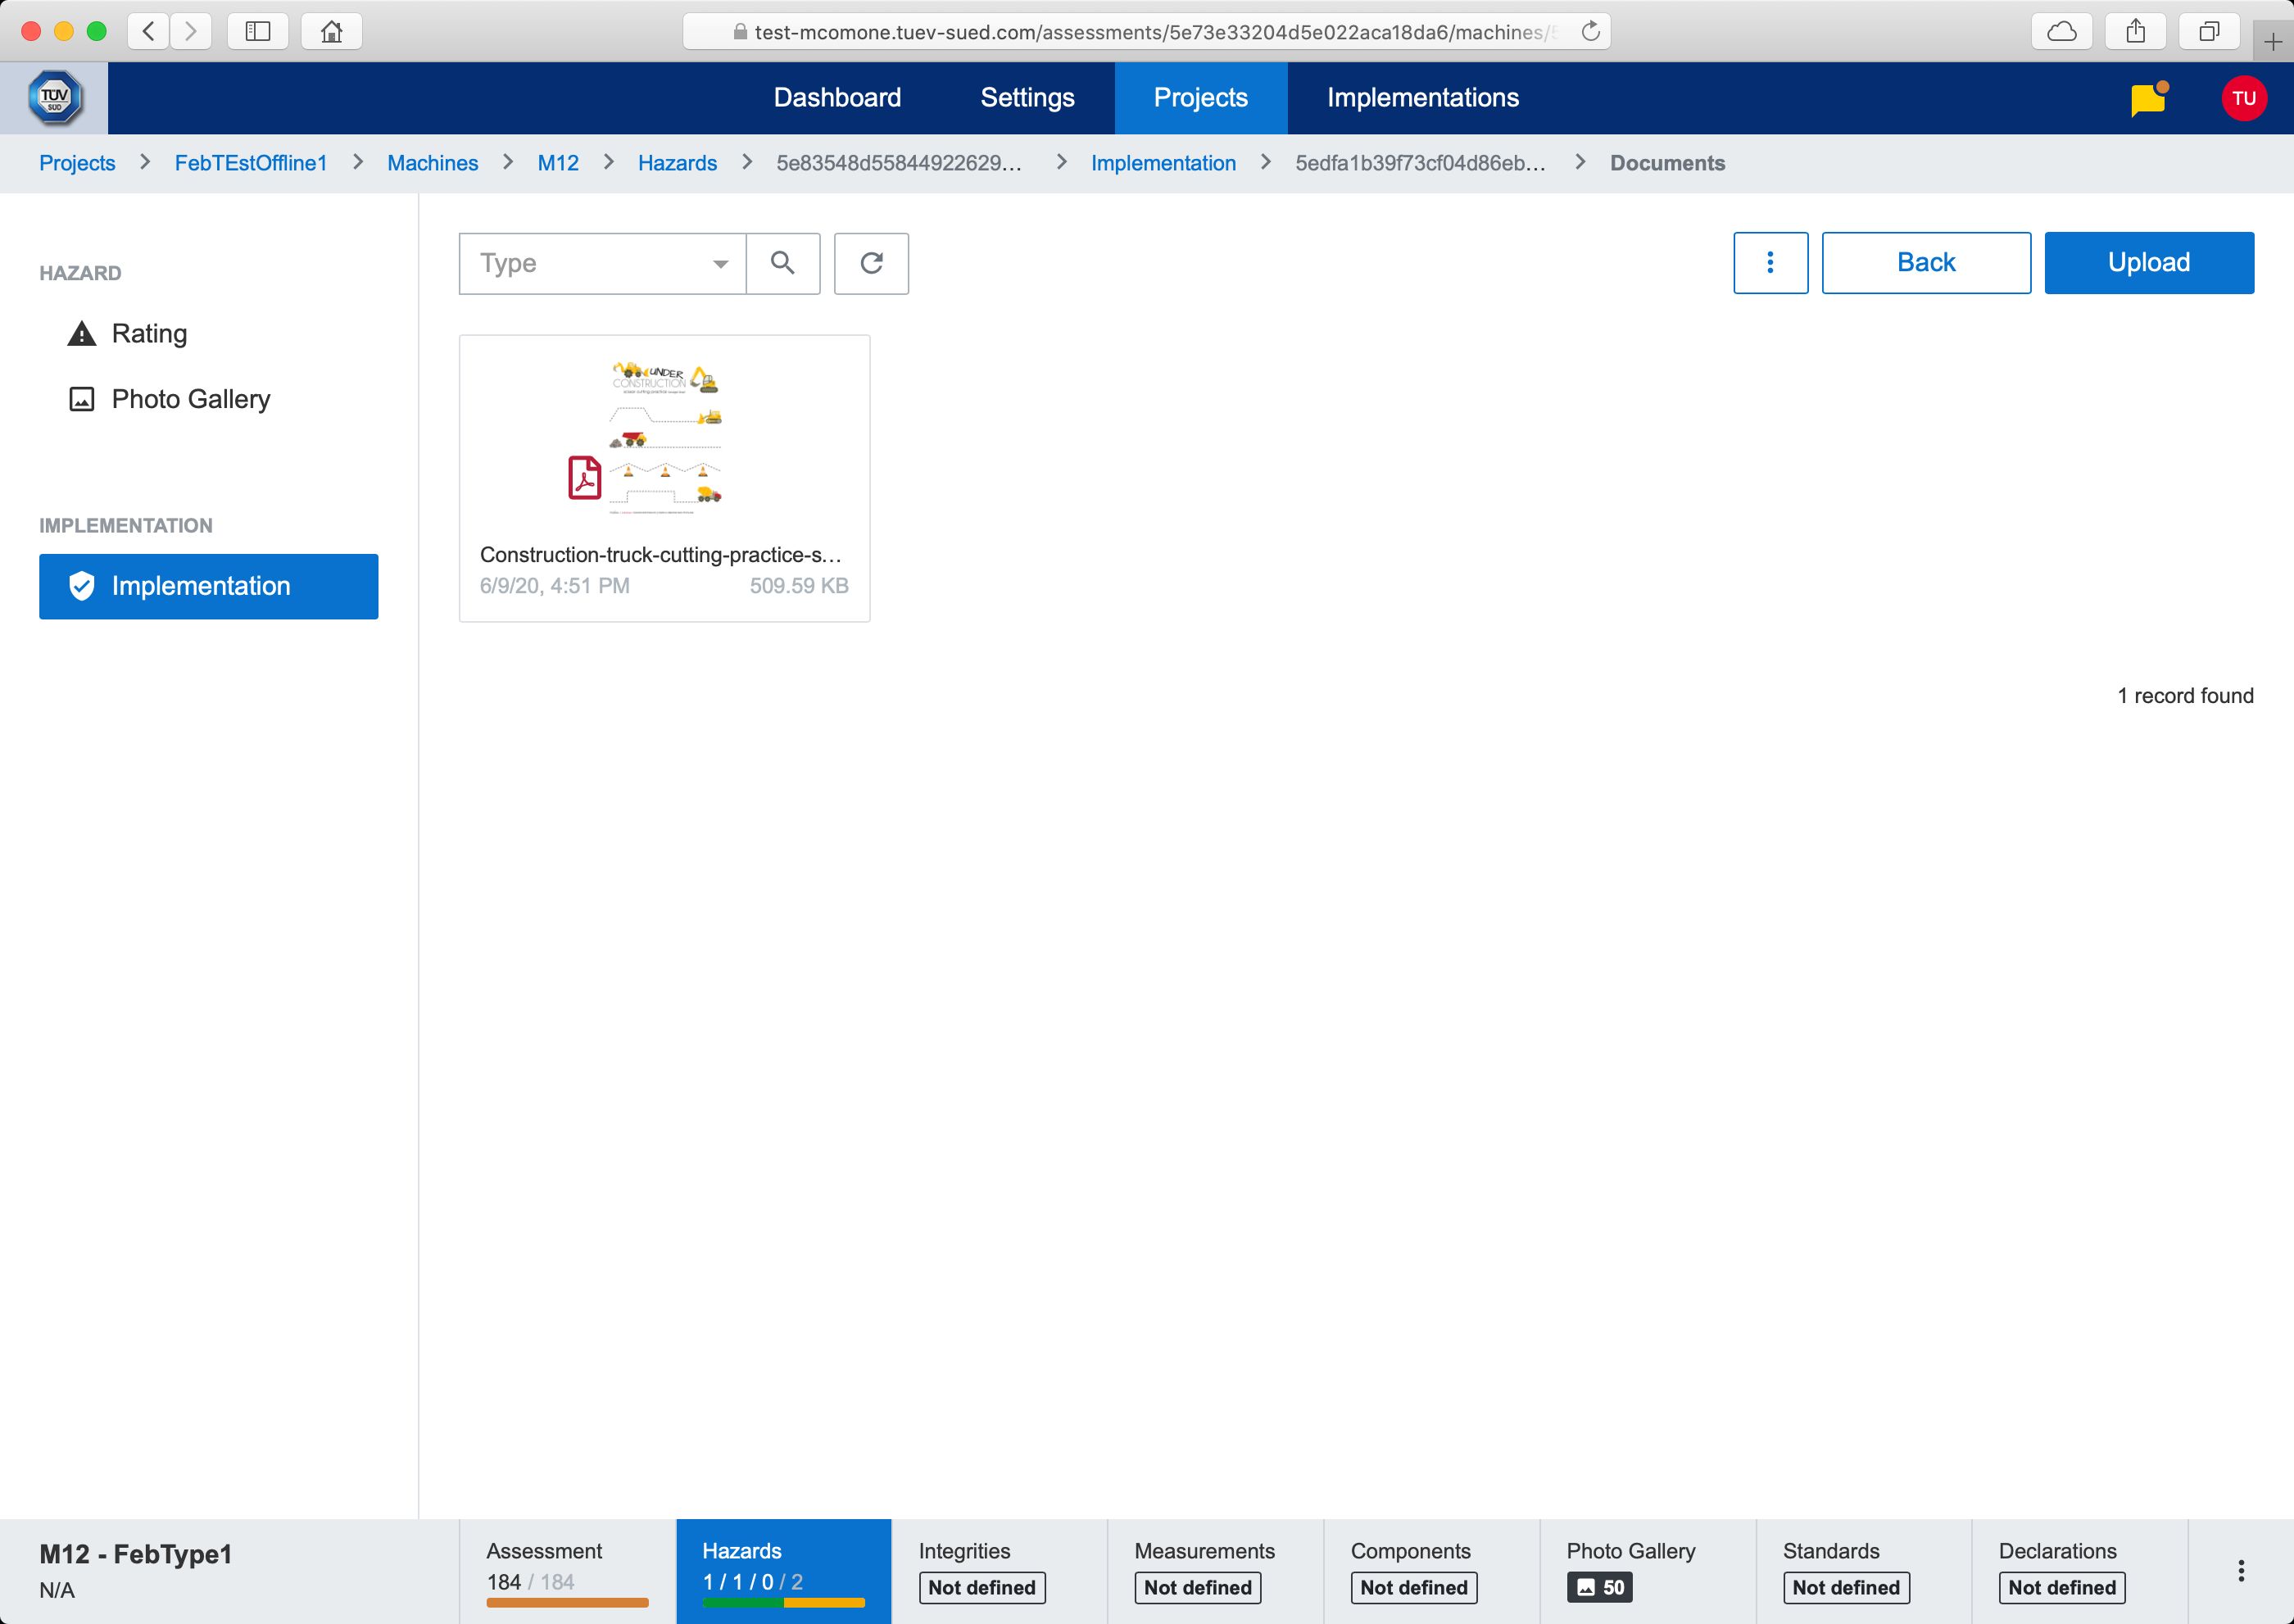
Task: Click the Assessment 184/184 progress tab
Action: [x=567, y=1570]
